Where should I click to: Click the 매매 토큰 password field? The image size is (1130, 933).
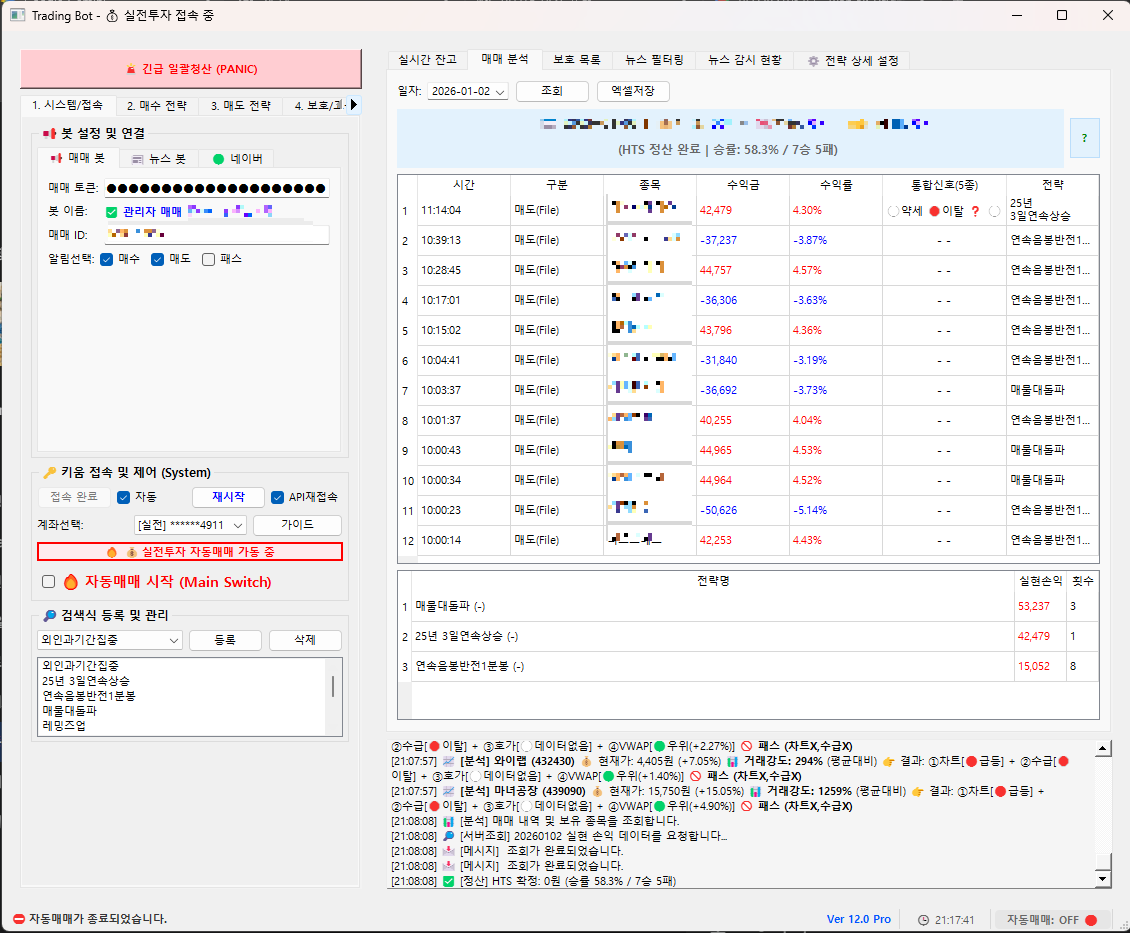(x=217, y=188)
